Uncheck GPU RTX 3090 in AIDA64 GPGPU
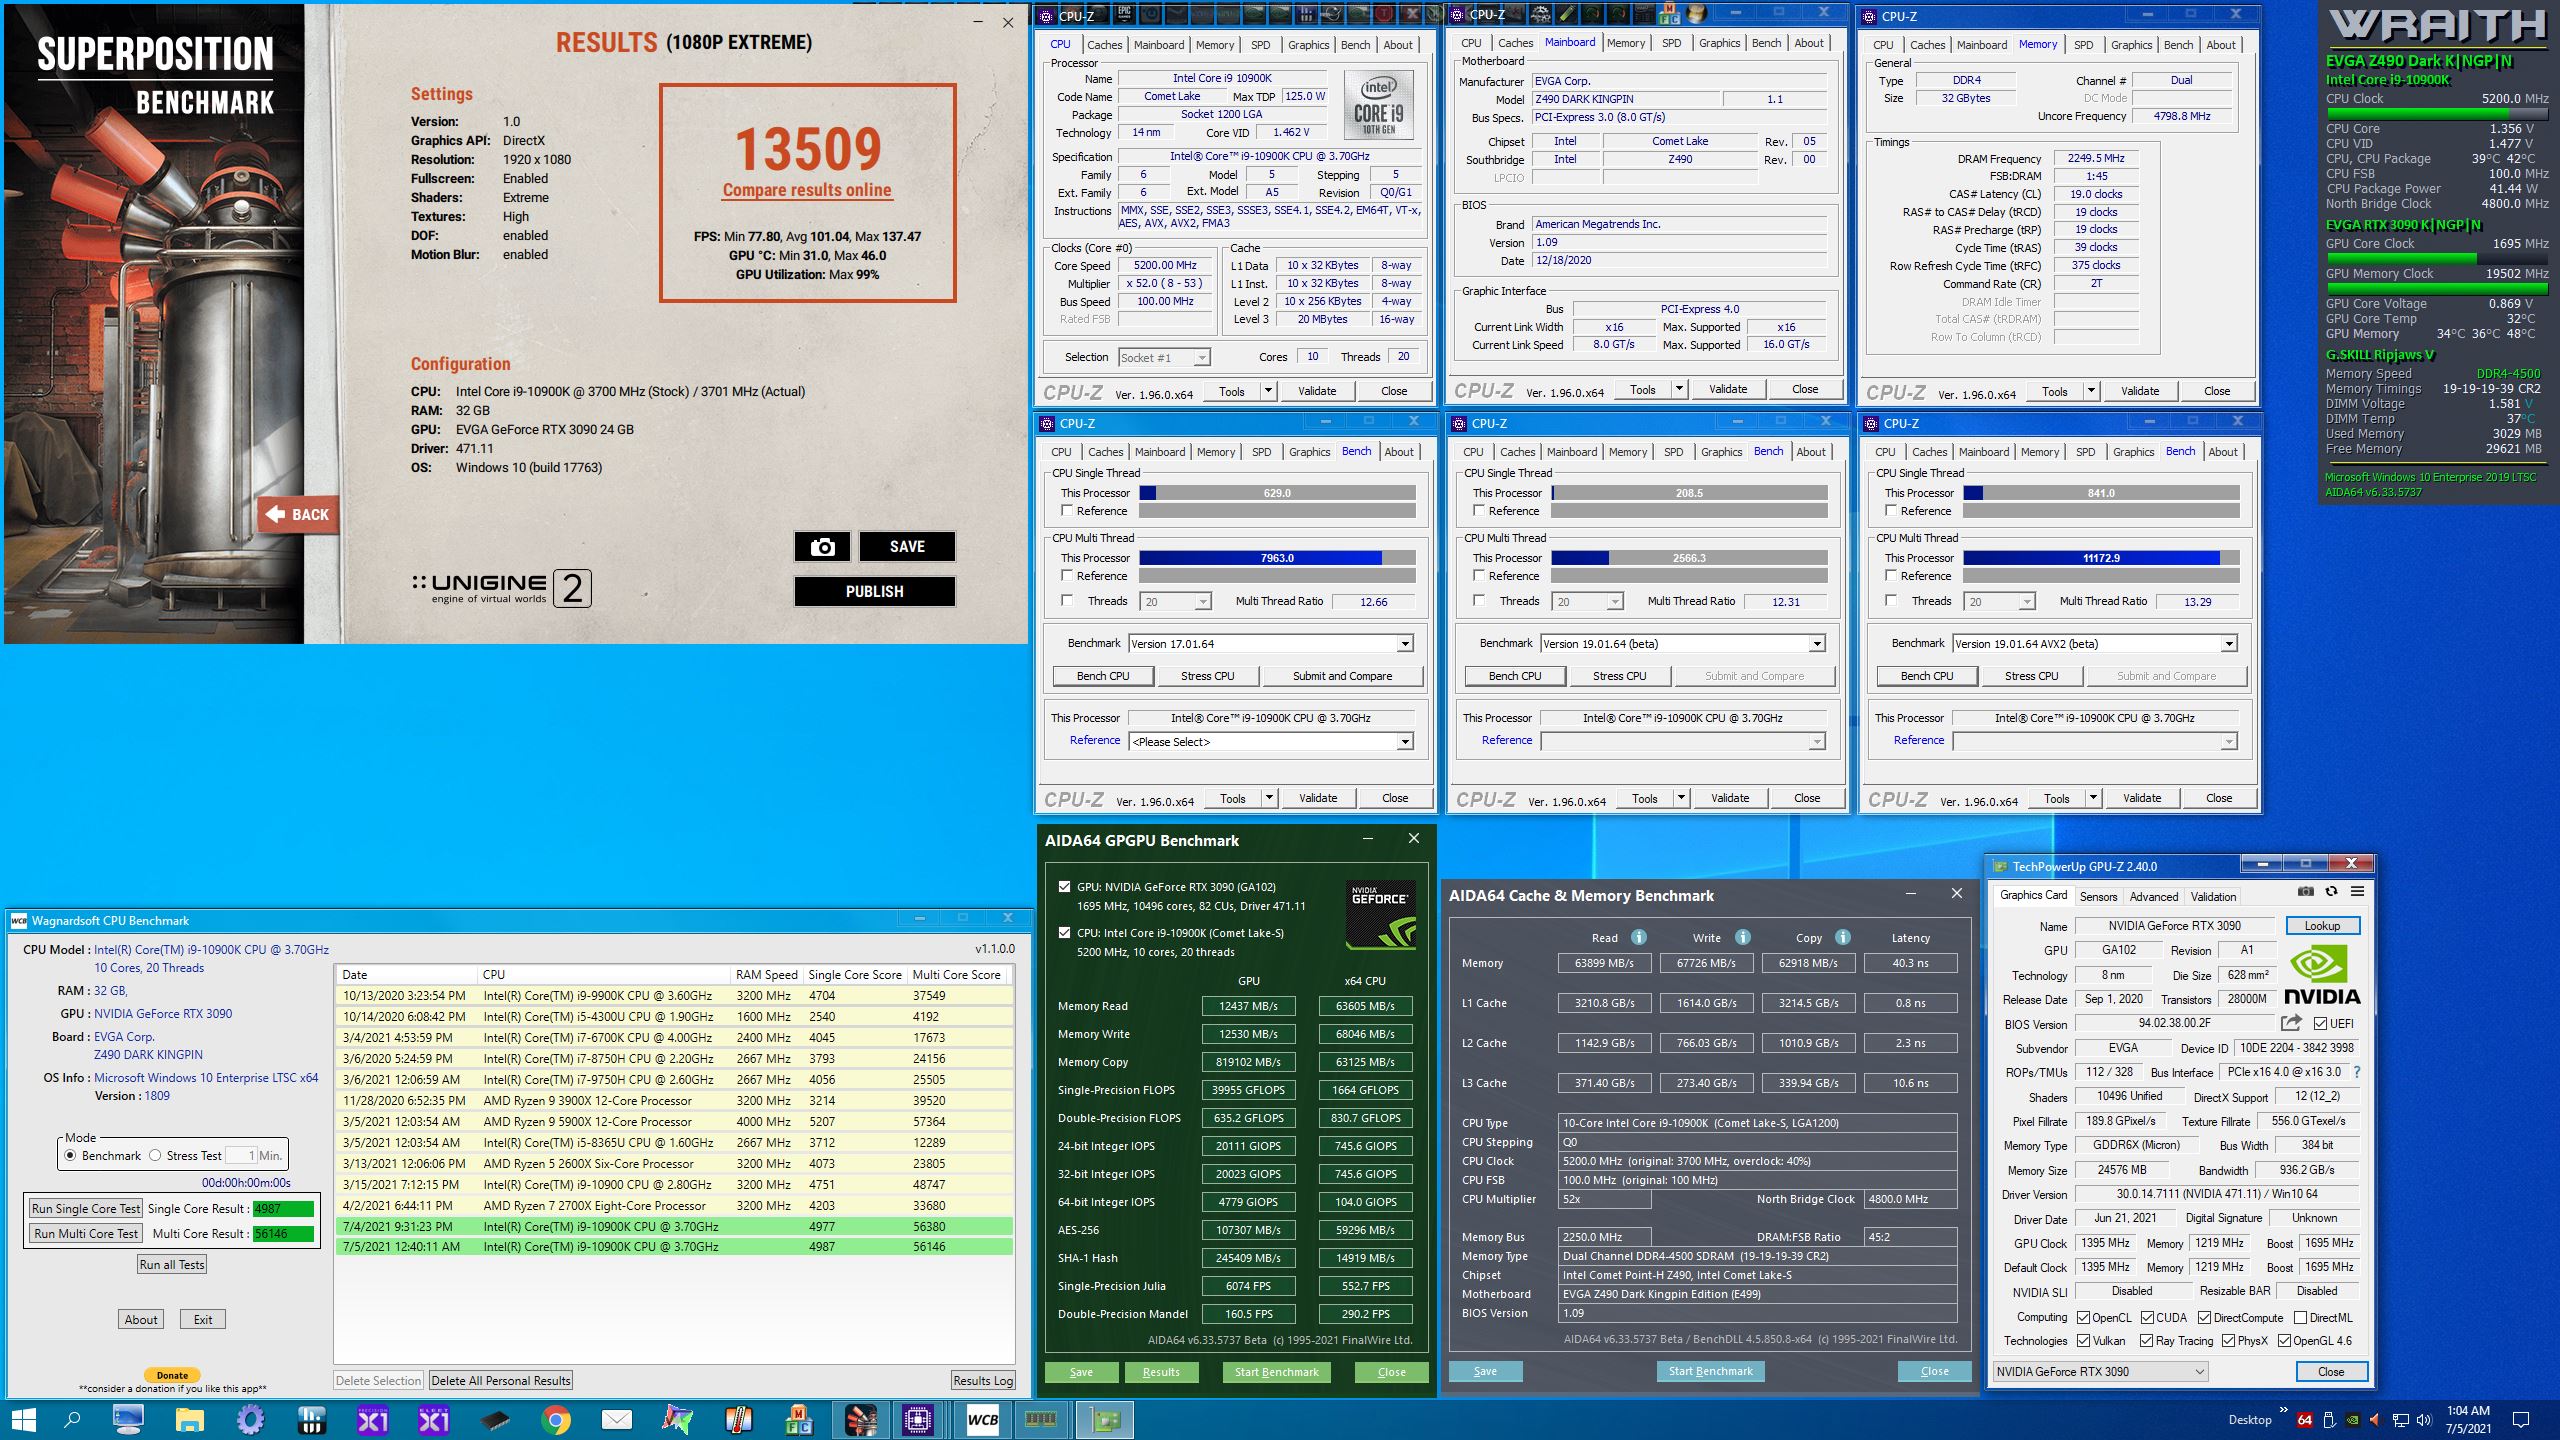This screenshot has width=2560, height=1440. point(1064,886)
